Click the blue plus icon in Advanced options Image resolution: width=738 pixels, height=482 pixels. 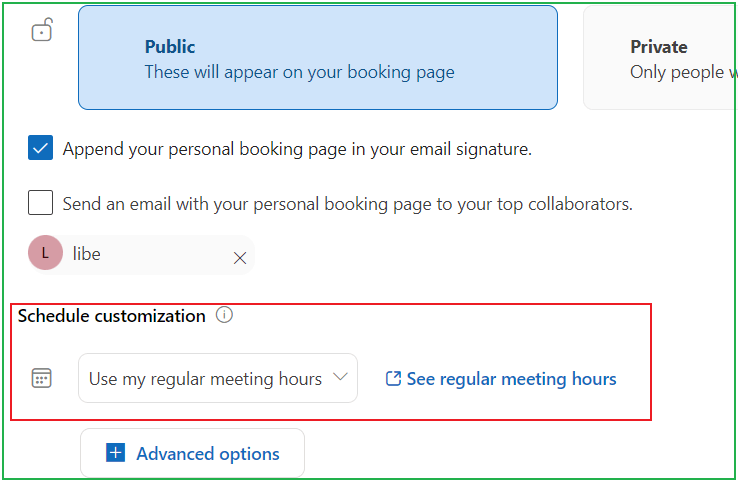(x=115, y=453)
